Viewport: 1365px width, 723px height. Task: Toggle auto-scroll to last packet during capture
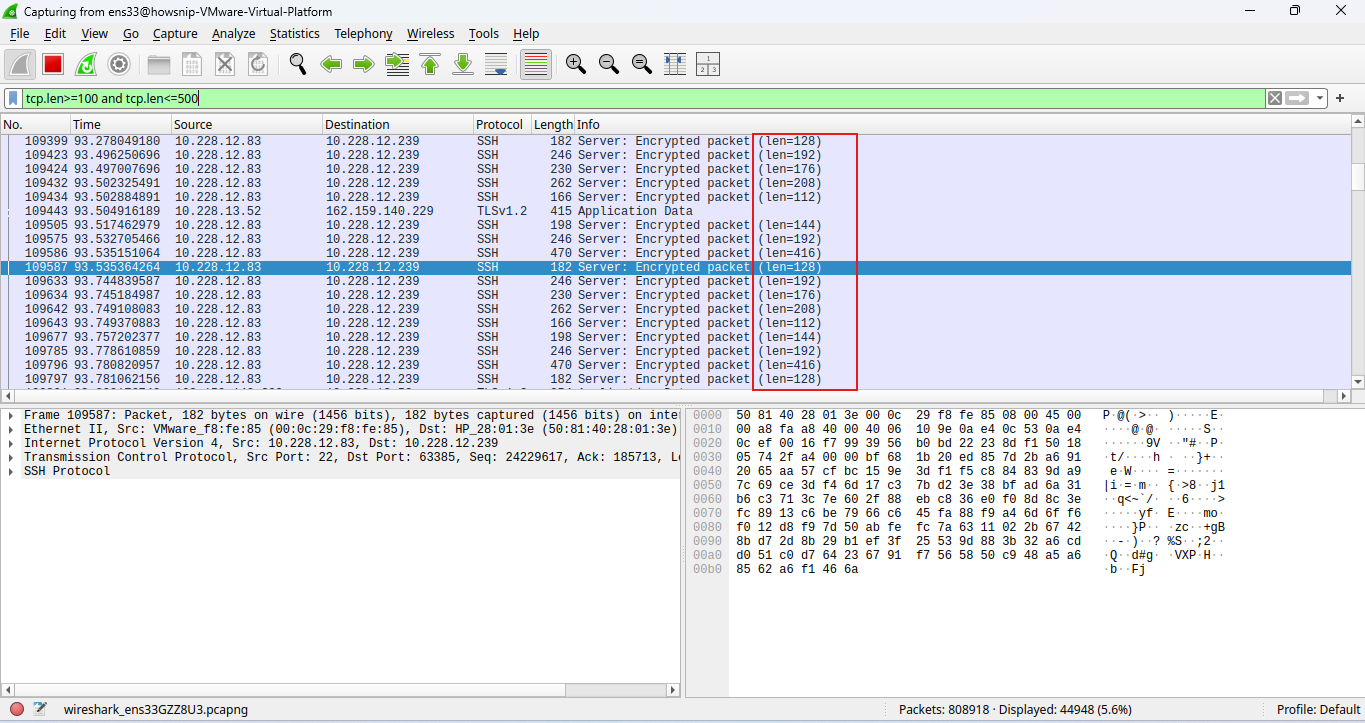496,64
